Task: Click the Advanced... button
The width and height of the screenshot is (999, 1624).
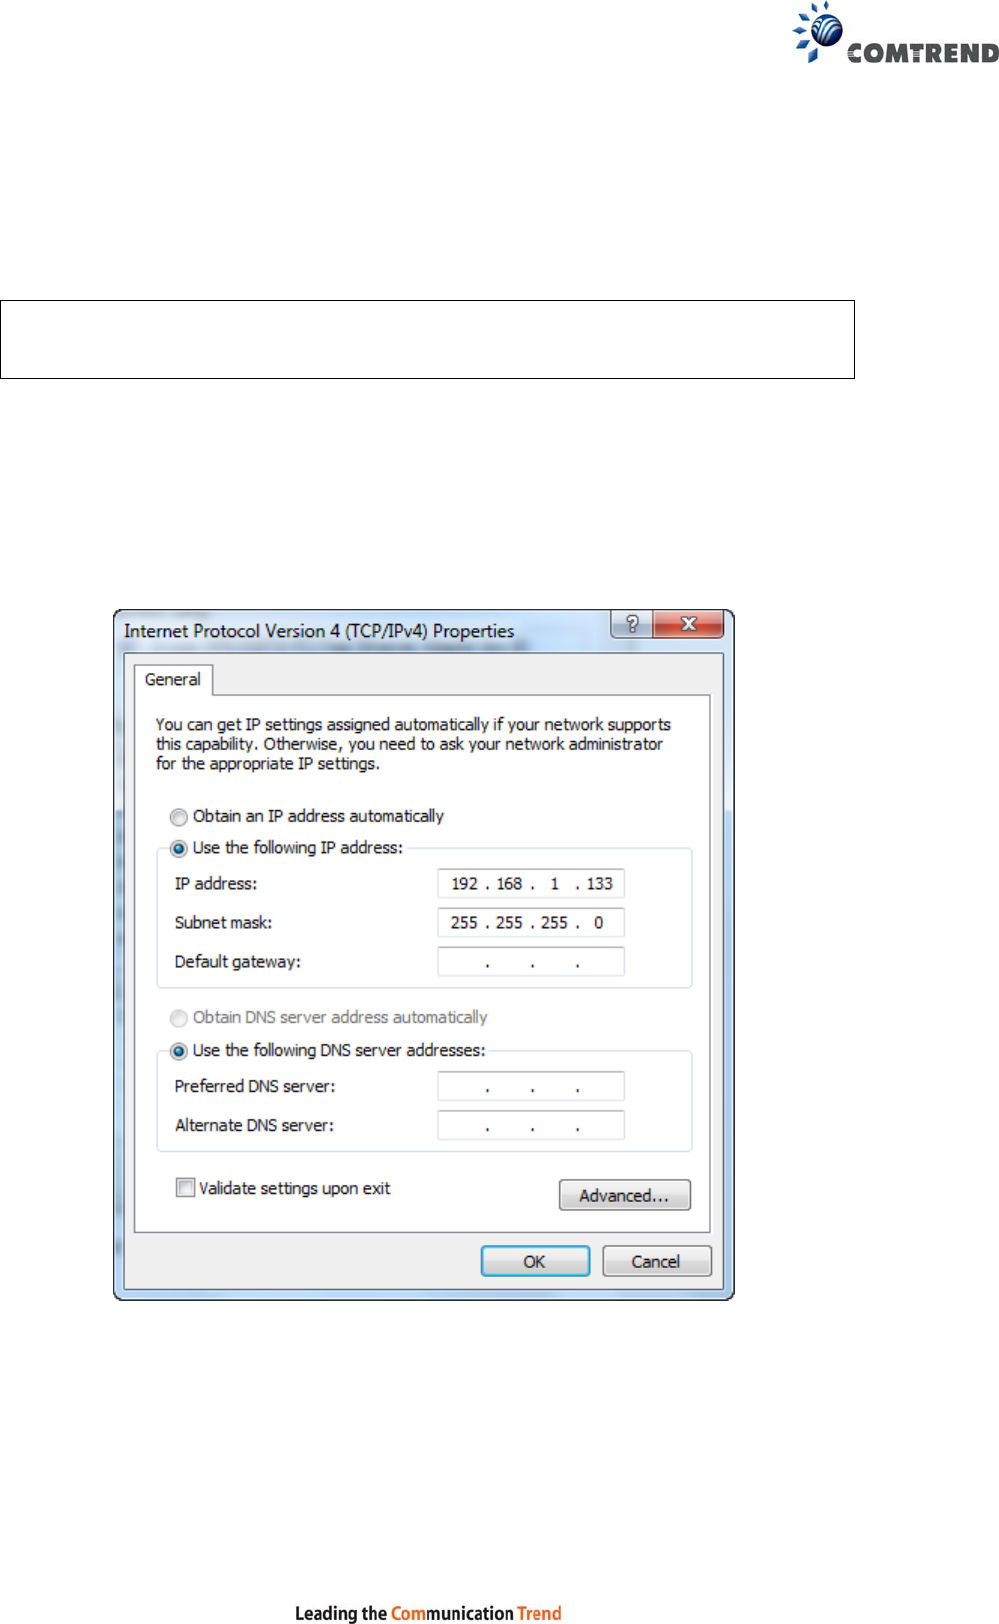Action: (x=624, y=1195)
